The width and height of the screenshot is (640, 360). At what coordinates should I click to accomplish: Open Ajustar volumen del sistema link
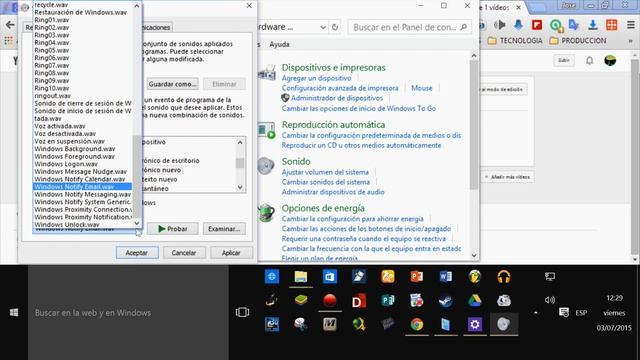[325, 172]
